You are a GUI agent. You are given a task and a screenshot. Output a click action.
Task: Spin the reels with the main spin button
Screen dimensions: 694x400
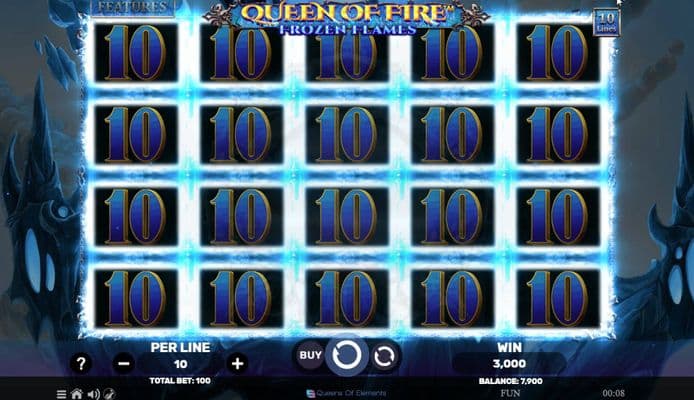(347, 355)
